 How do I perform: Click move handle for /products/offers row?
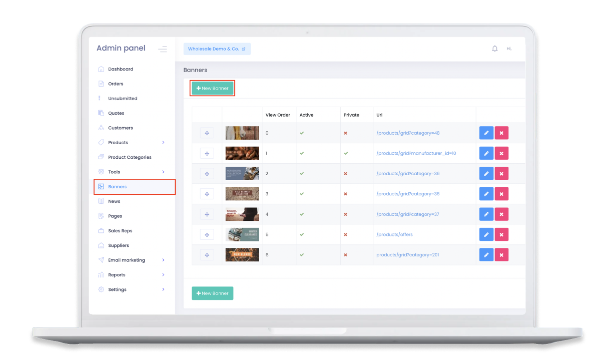coord(207,235)
